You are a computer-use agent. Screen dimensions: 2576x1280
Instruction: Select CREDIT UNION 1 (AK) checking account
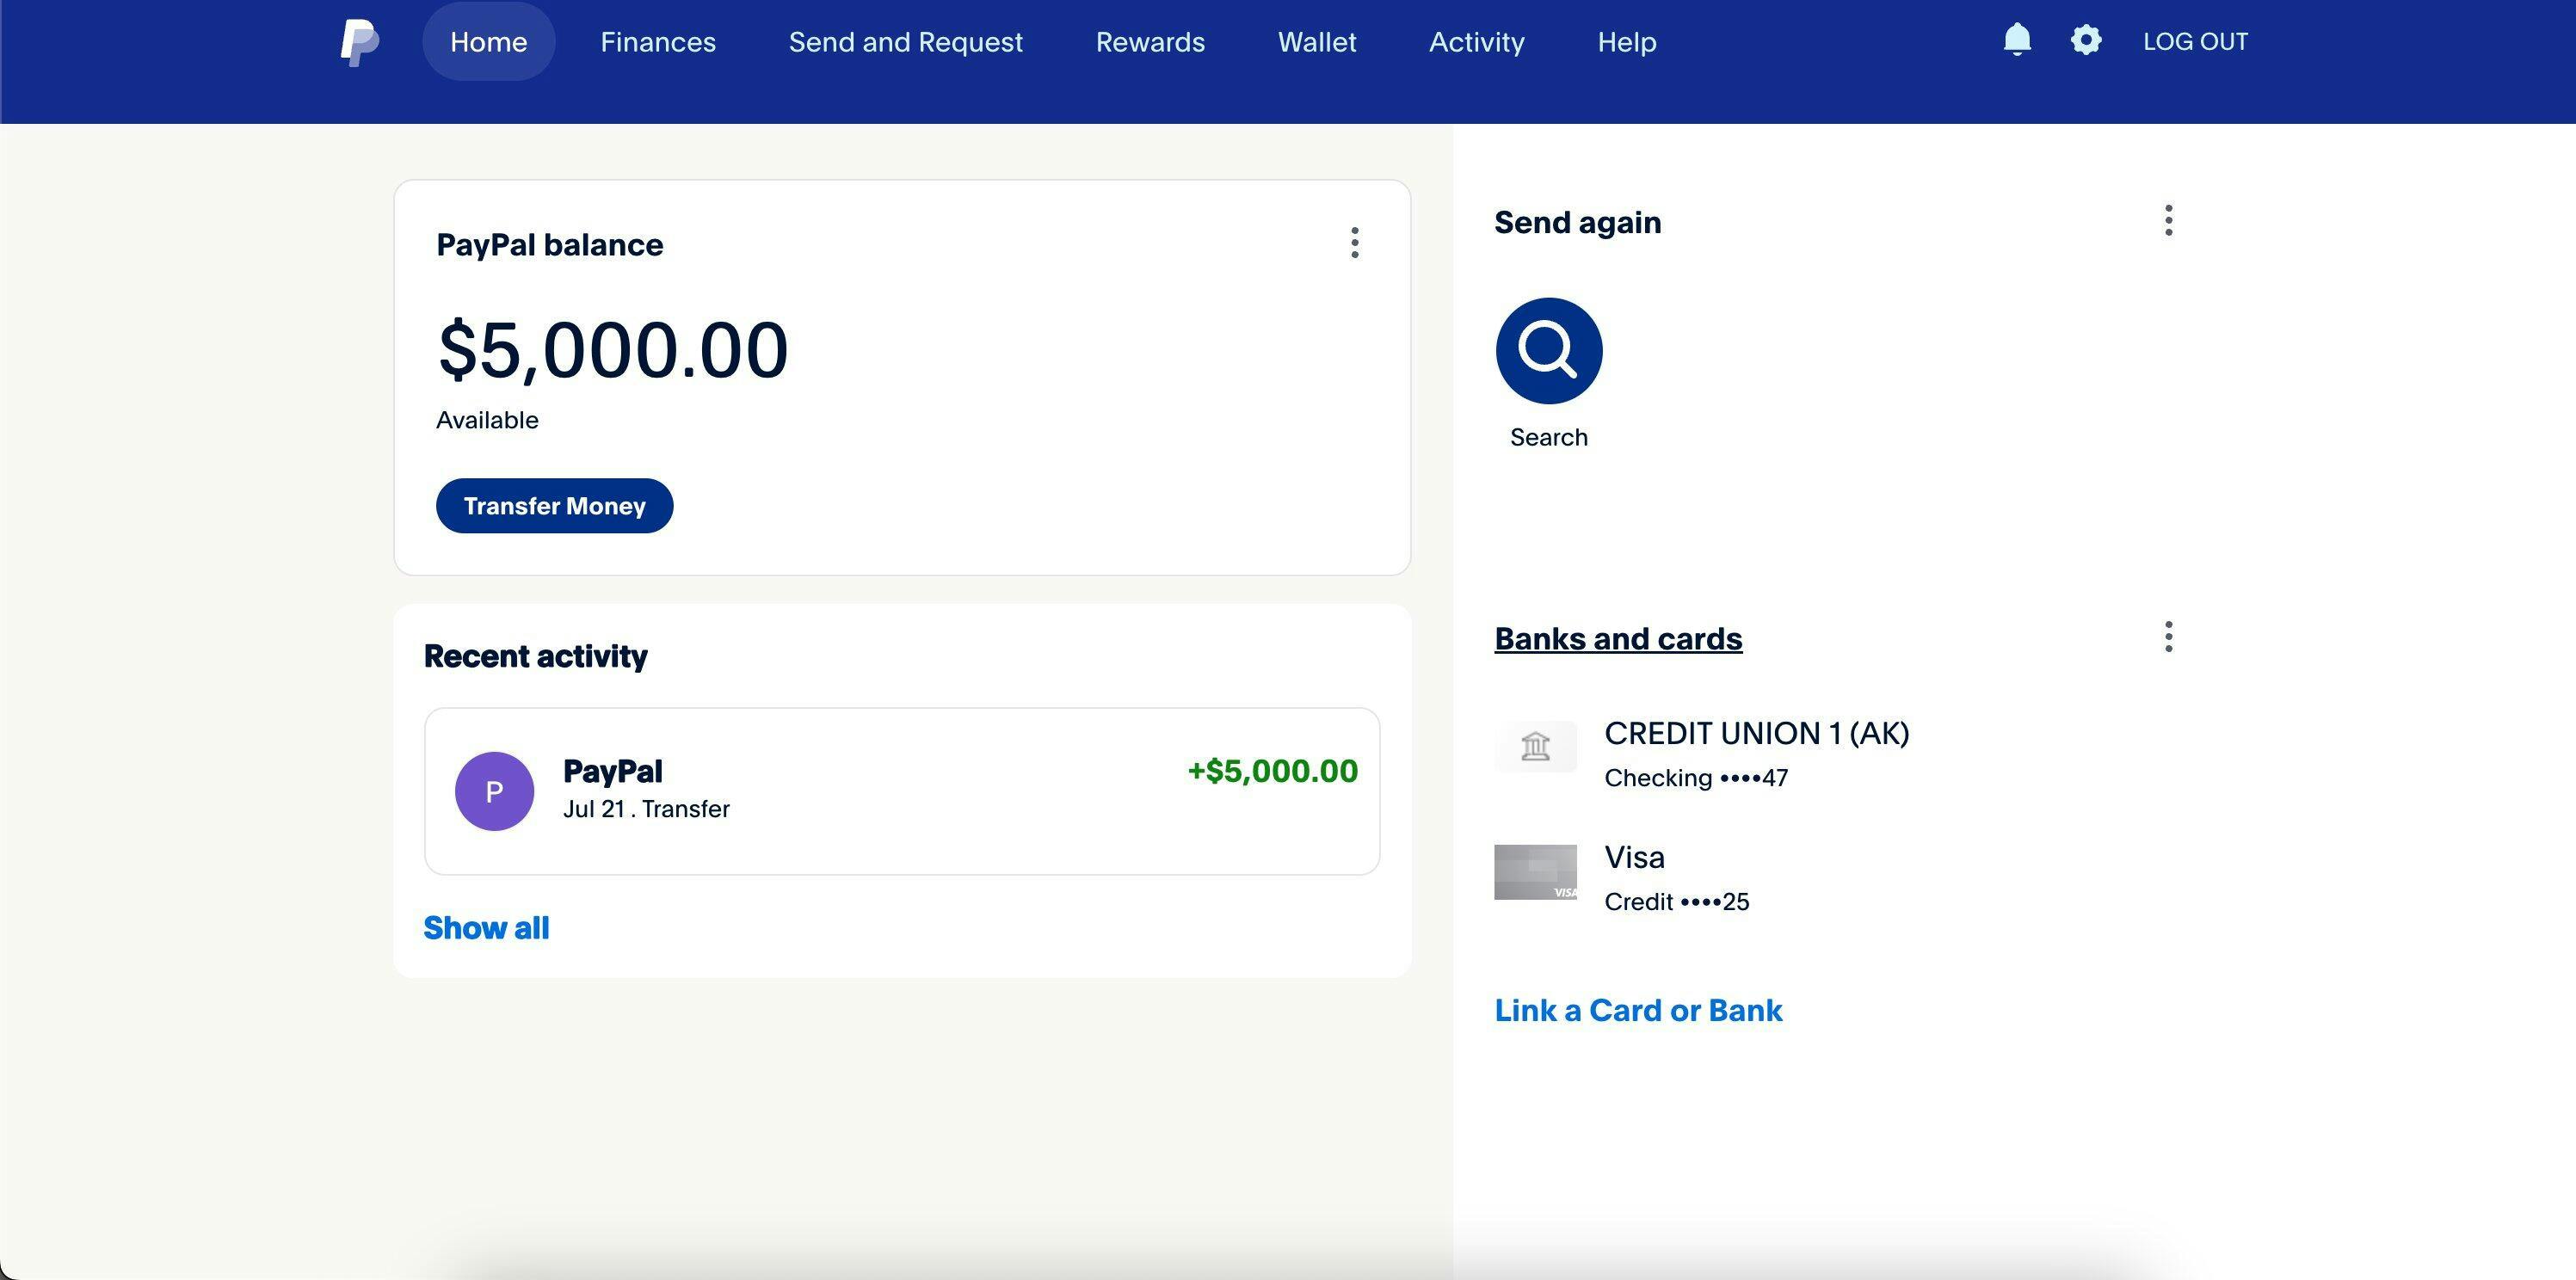(1756, 754)
